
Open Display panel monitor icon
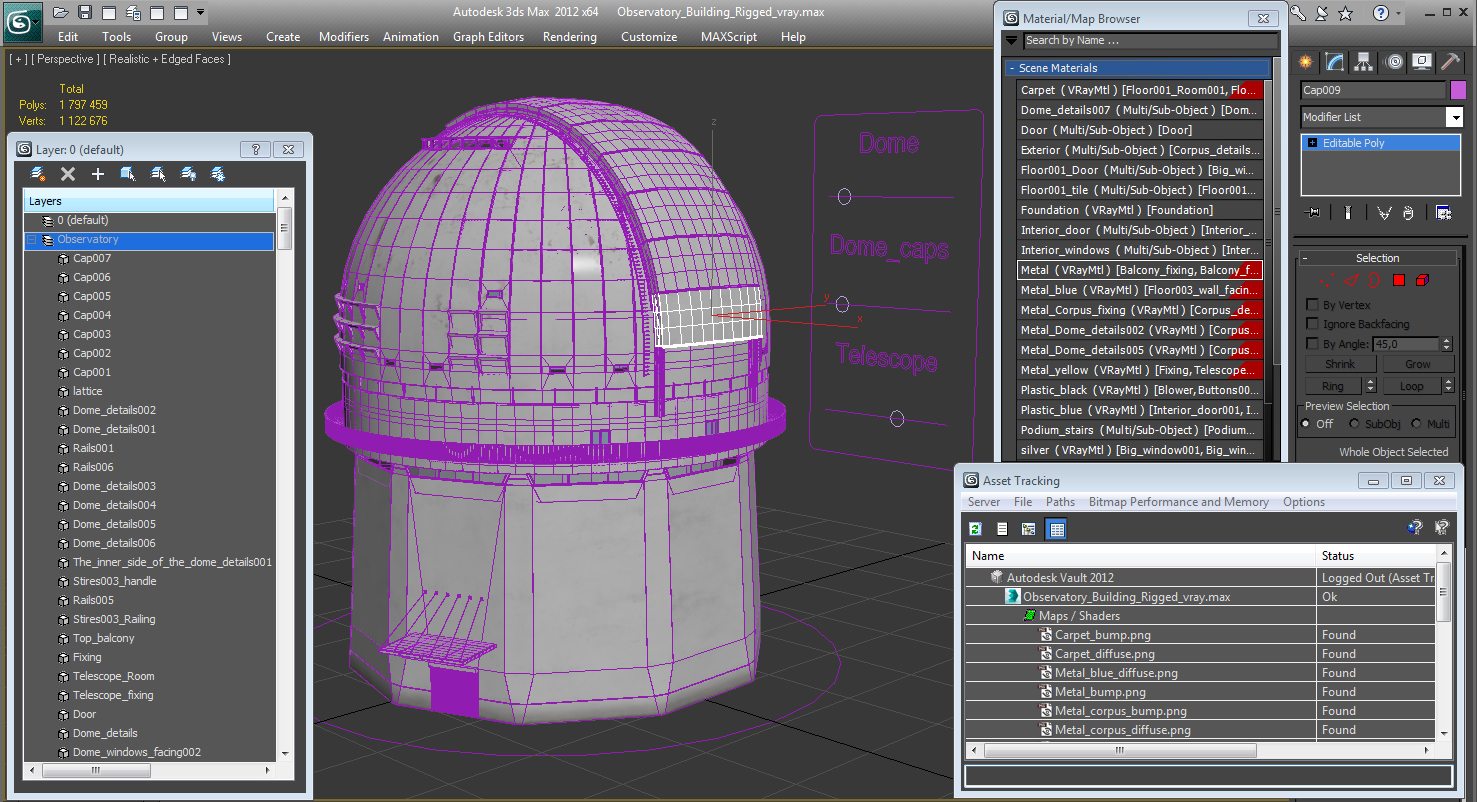coord(1422,62)
